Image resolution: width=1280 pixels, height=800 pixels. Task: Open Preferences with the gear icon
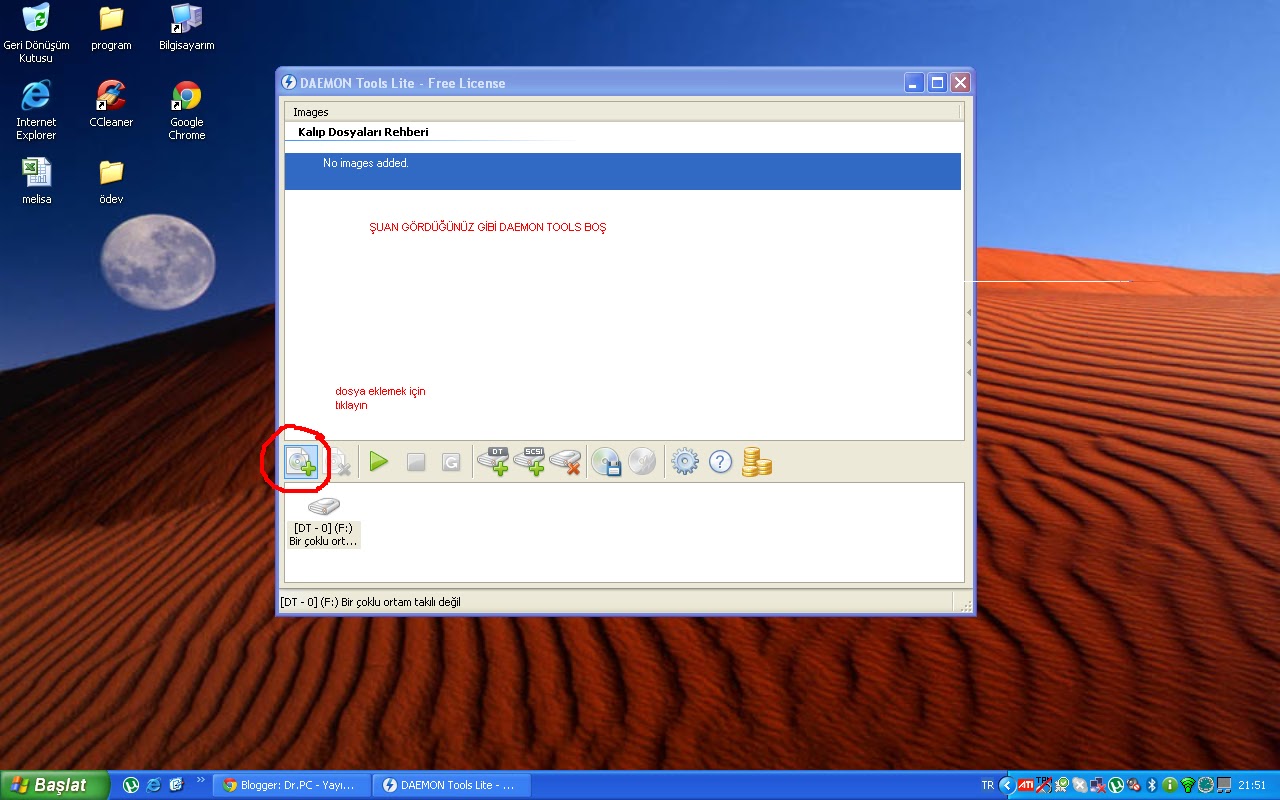pyautogui.click(x=685, y=462)
